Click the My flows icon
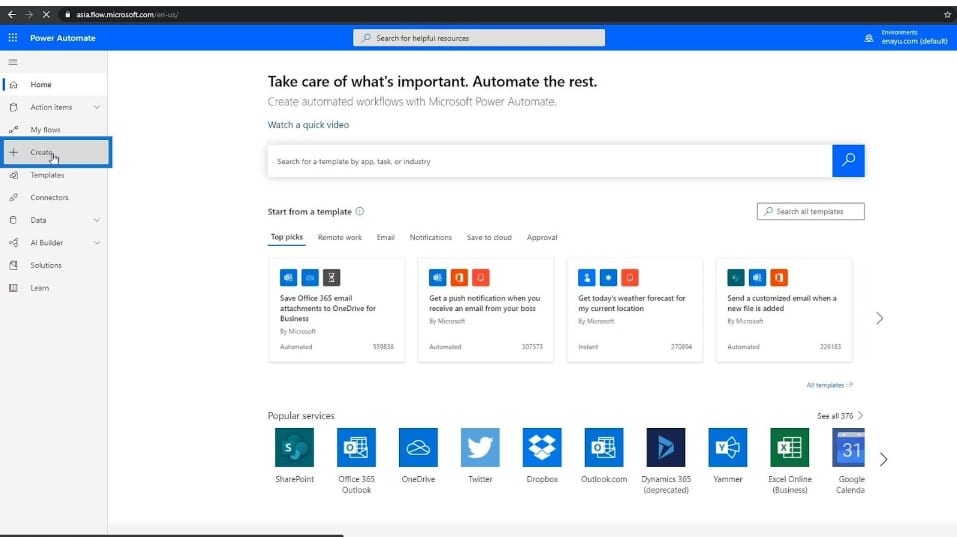The width and height of the screenshot is (957, 537). tap(13, 130)
